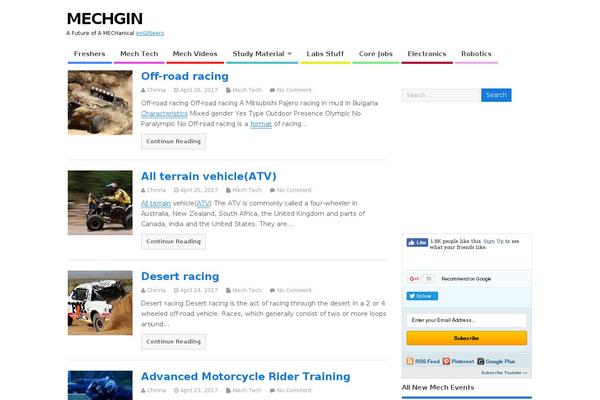Open the Mech Videos menu tab
Viewport: 600px width, 400px height.
[195, 54]
